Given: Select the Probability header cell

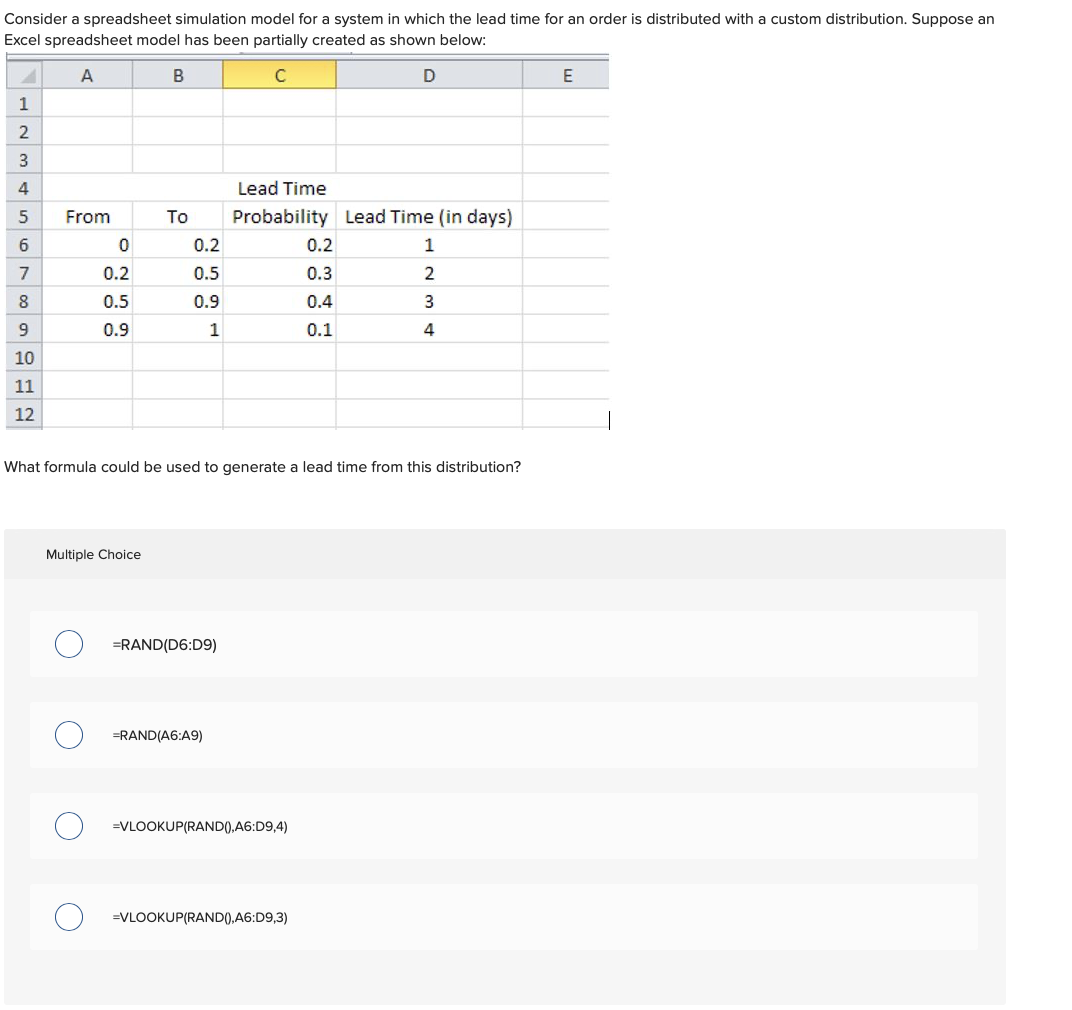Looking at the screenshot, I should [x=280, y=216].
